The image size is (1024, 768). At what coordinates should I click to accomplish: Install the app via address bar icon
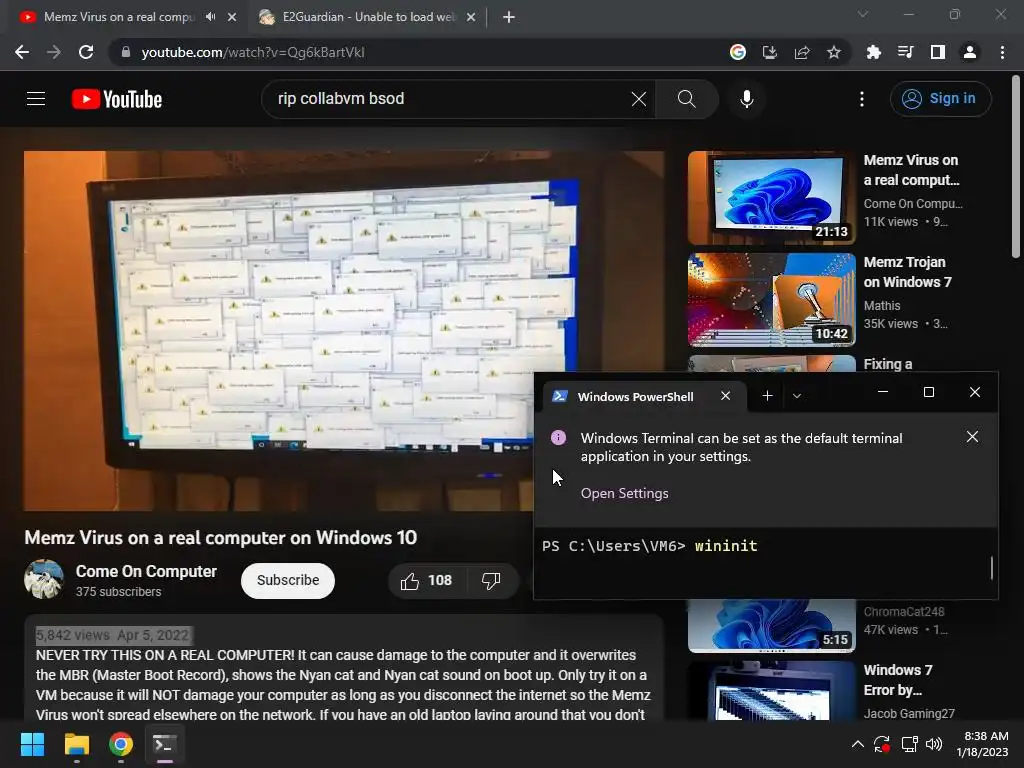tap(770, 52)
